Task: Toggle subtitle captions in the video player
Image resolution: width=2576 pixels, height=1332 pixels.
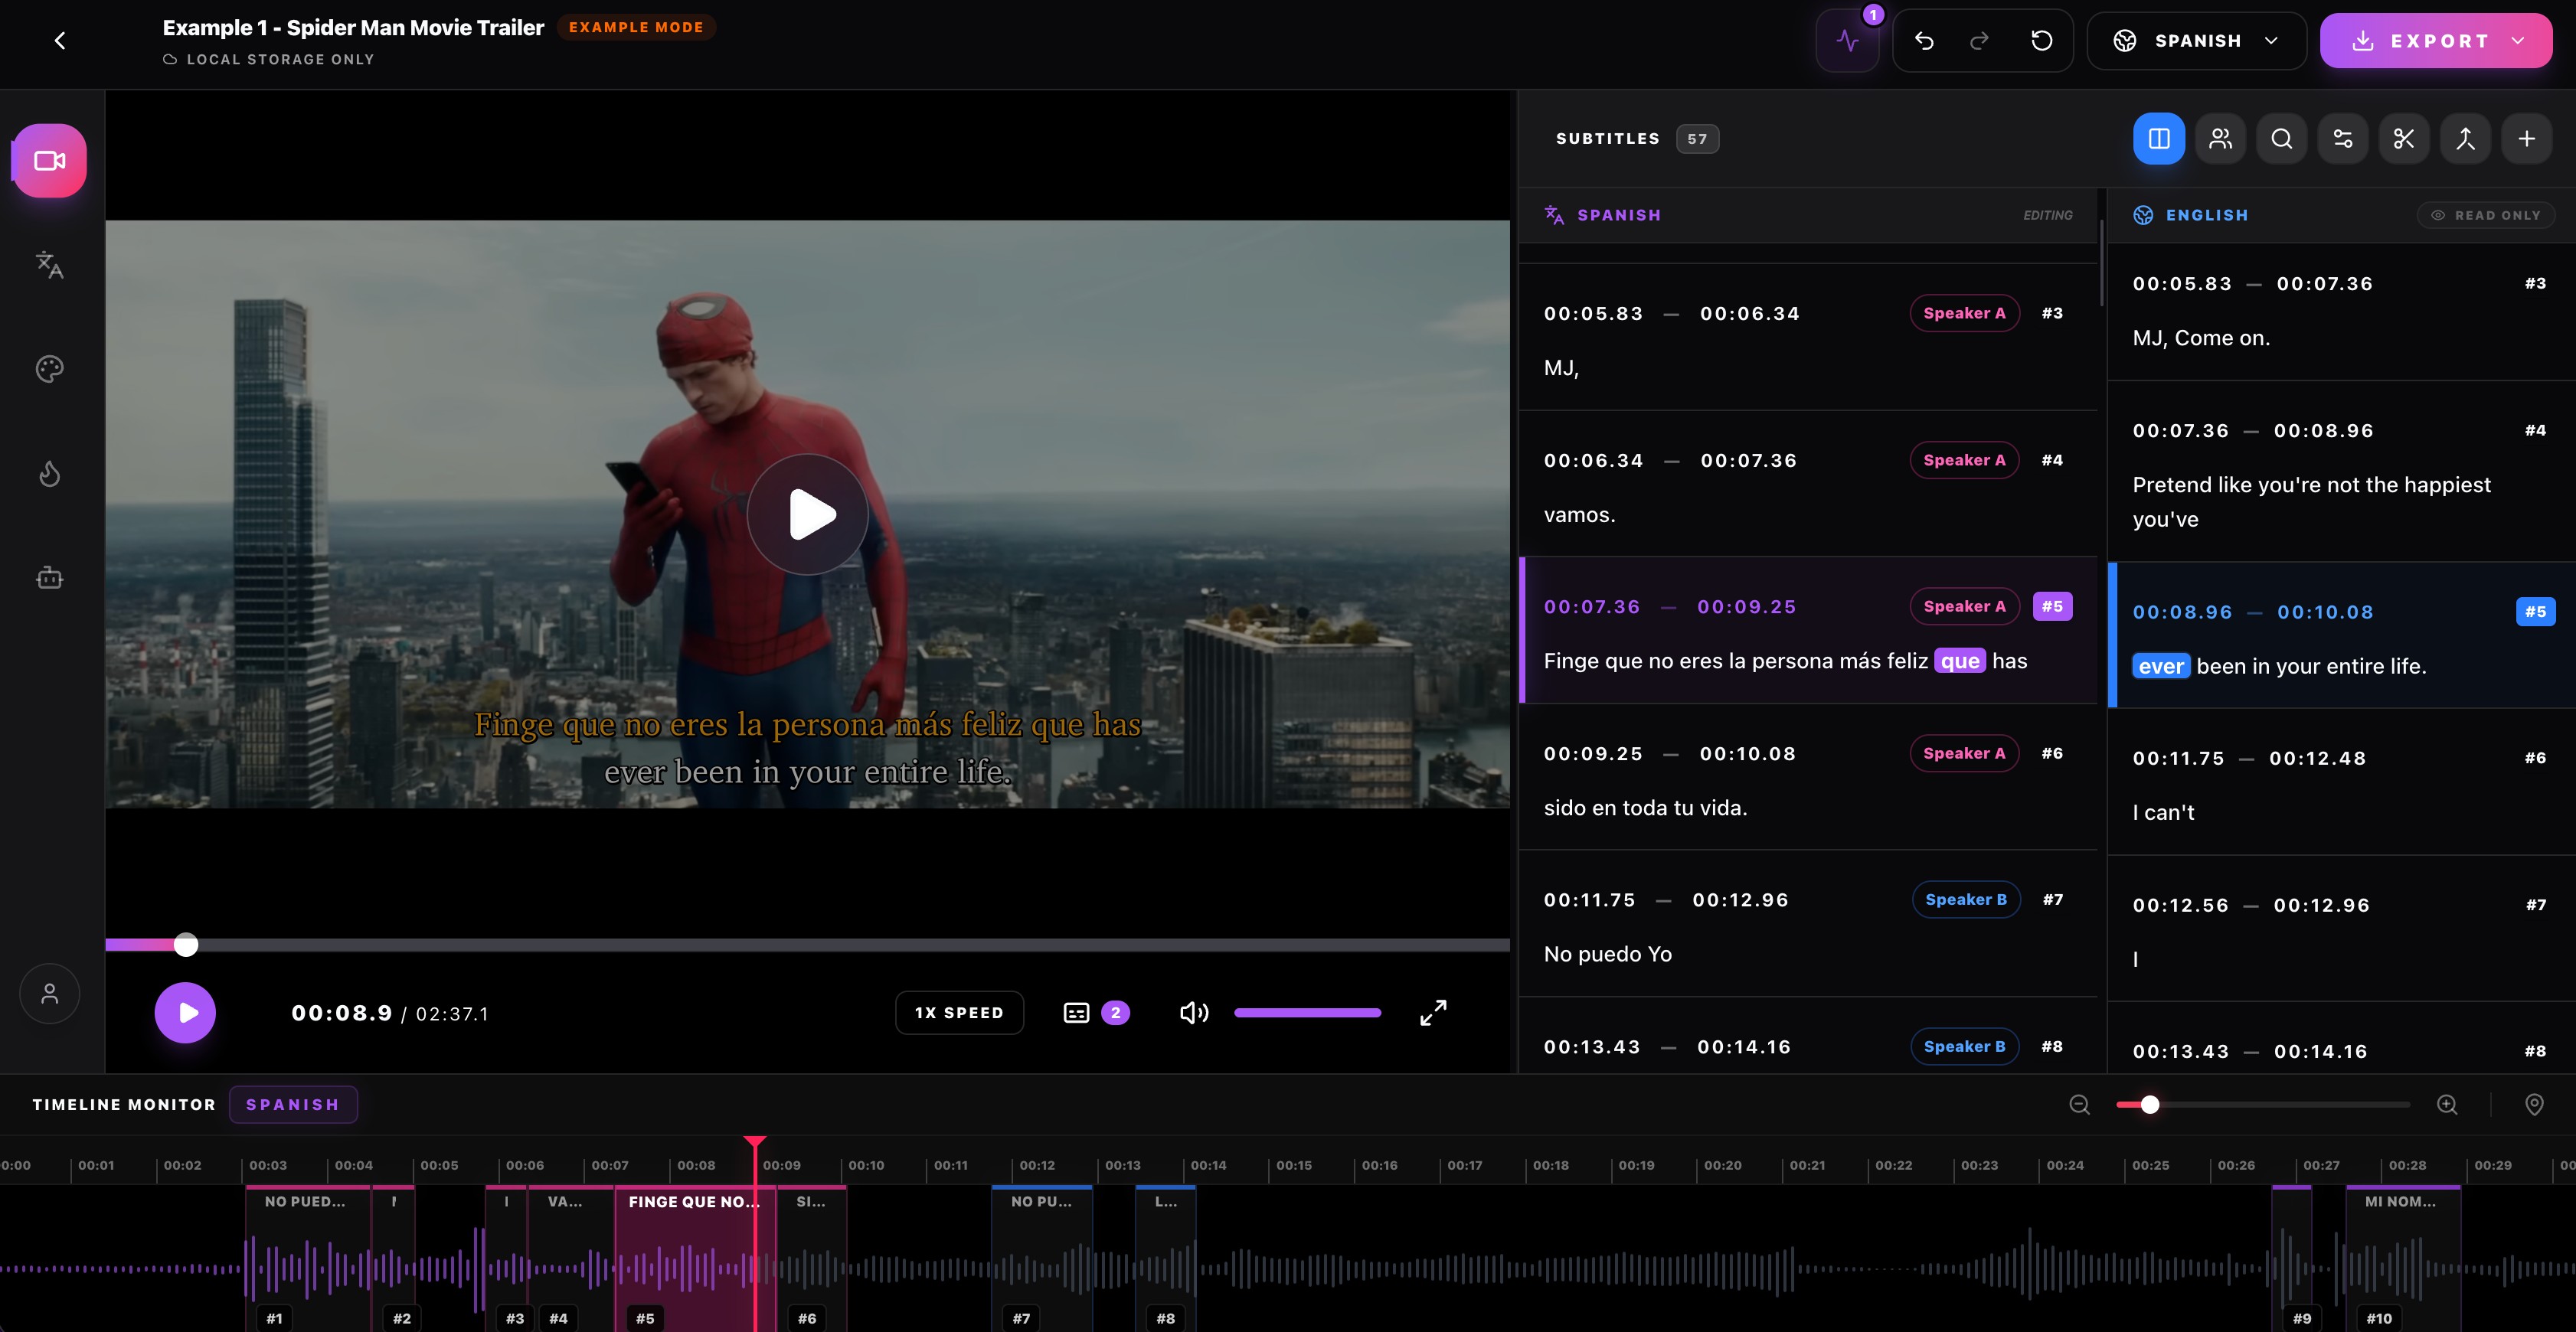Action: [x=1075, y=1012]
